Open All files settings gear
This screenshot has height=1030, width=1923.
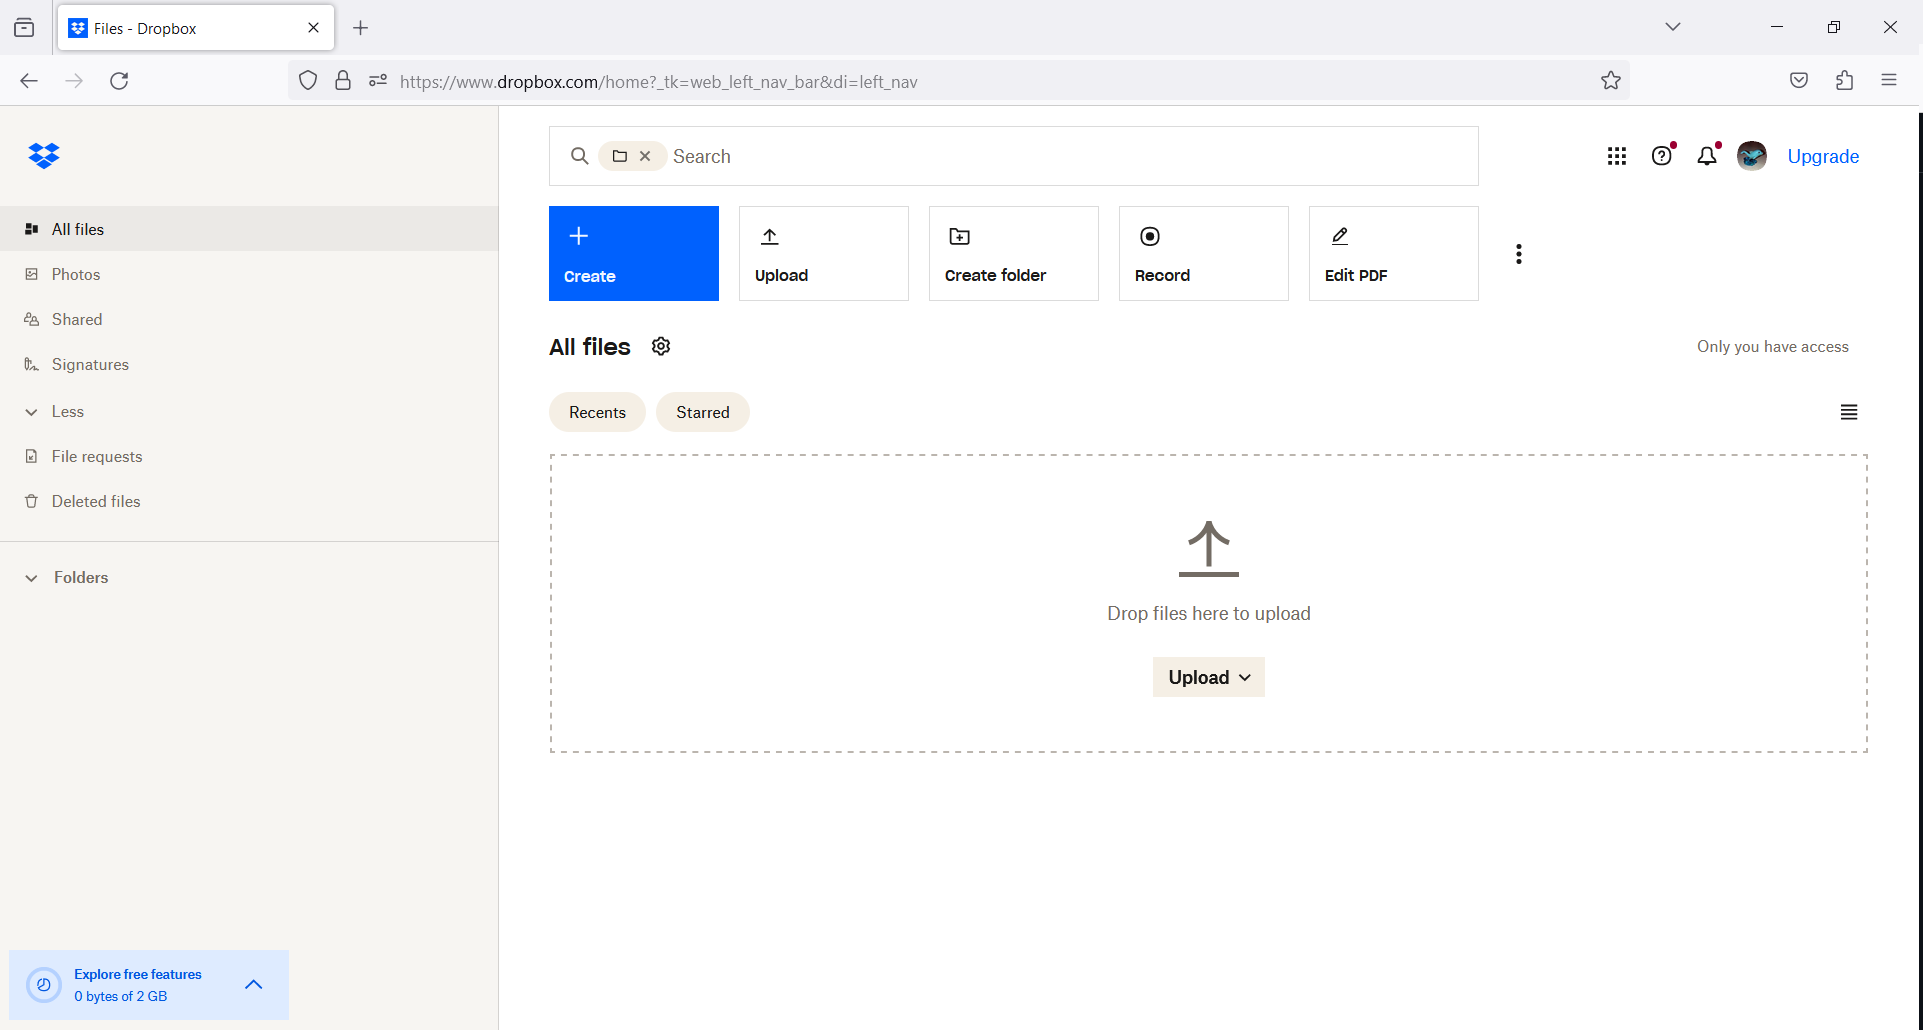[x=660, y=346]
